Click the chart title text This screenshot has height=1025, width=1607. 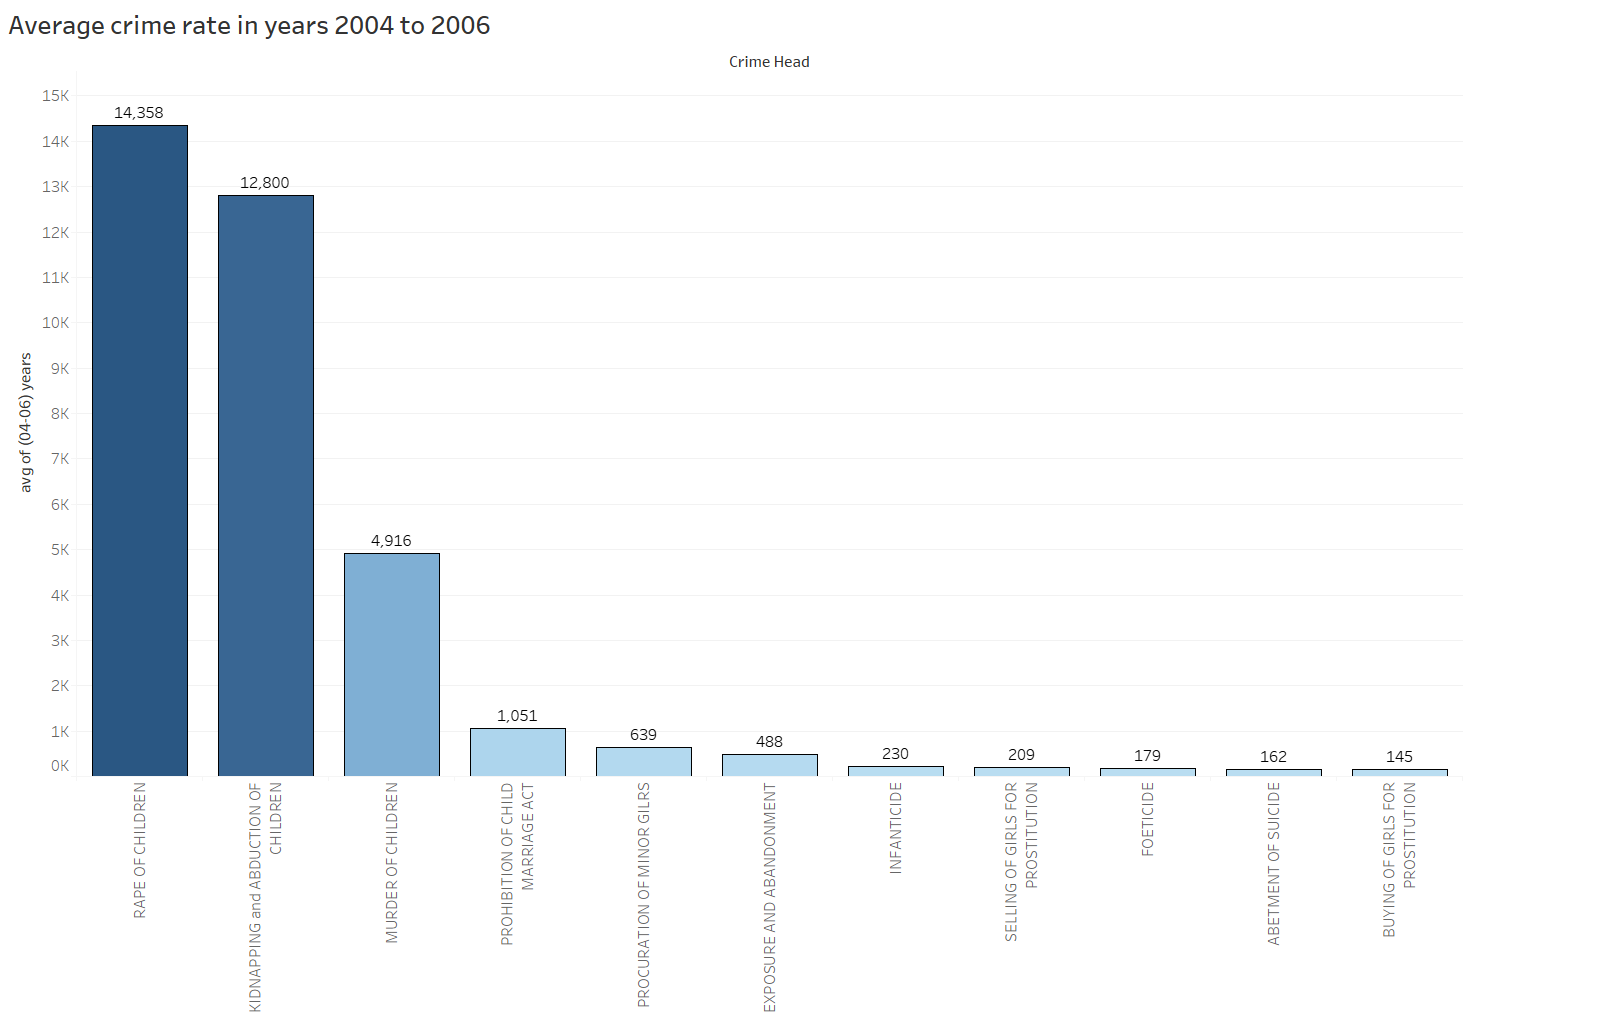tap(249, 25)
